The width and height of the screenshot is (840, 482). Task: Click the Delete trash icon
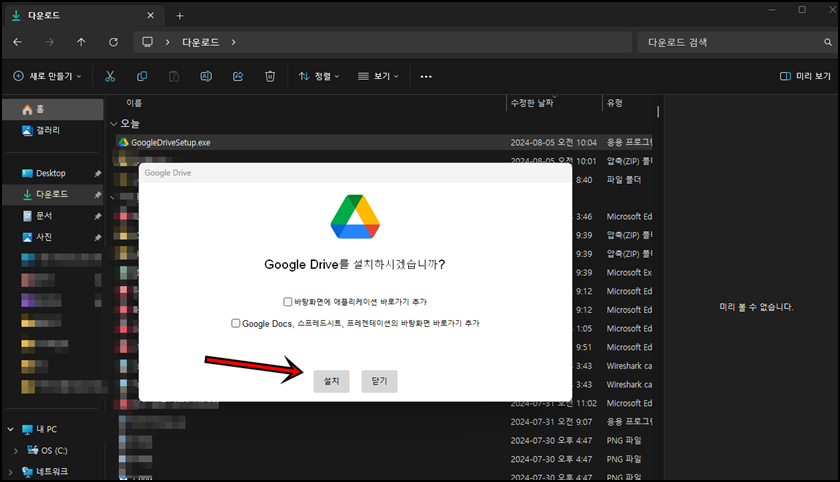(x=270, y=76)
